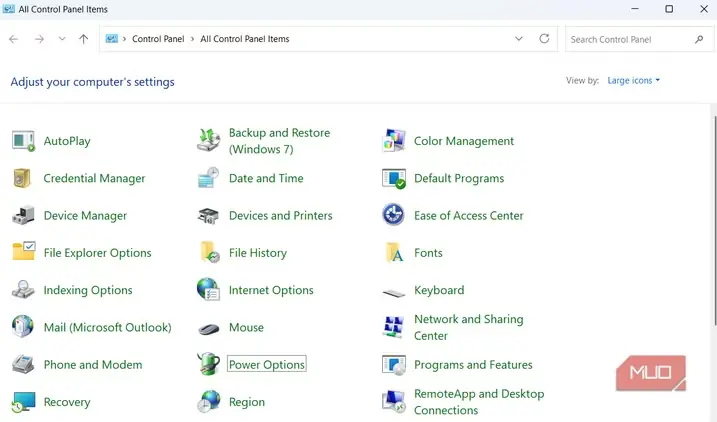Open the Ease of Access Center icon
The image size is (717, 422).
[x=393, y=215]
